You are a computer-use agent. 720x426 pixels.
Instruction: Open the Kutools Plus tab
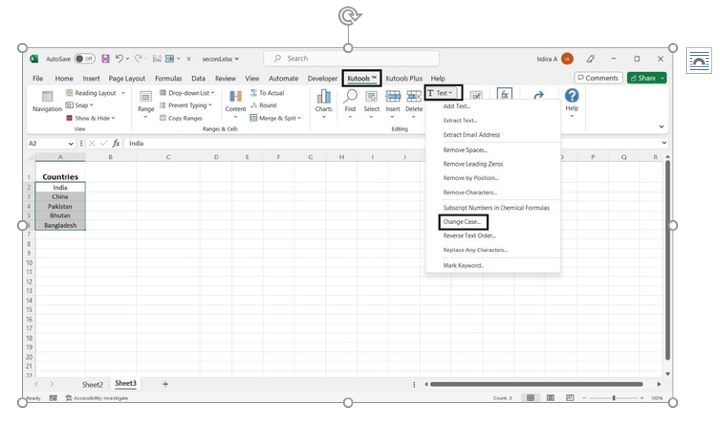(404, 78)
